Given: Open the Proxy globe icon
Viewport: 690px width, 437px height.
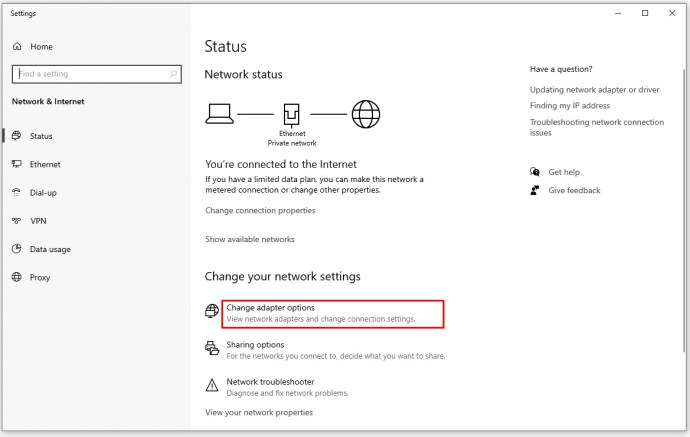Looking at the screenshot, I should tap(16, 277).
